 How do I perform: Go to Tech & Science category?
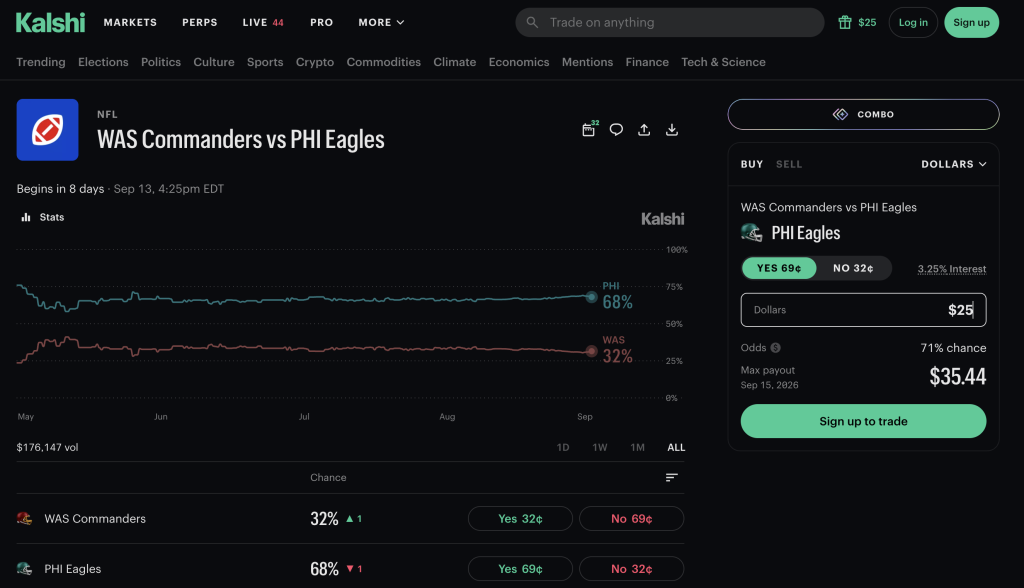723,62
